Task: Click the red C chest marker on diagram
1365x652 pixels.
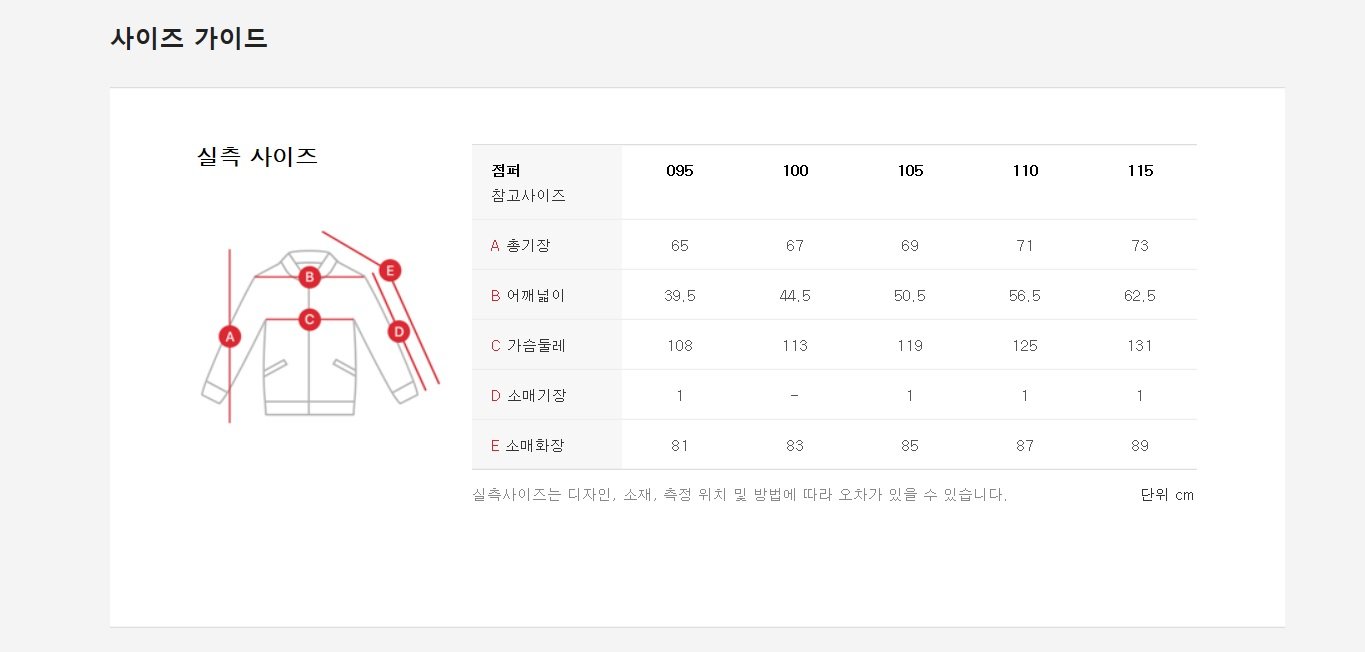Action: coord(309,319)
